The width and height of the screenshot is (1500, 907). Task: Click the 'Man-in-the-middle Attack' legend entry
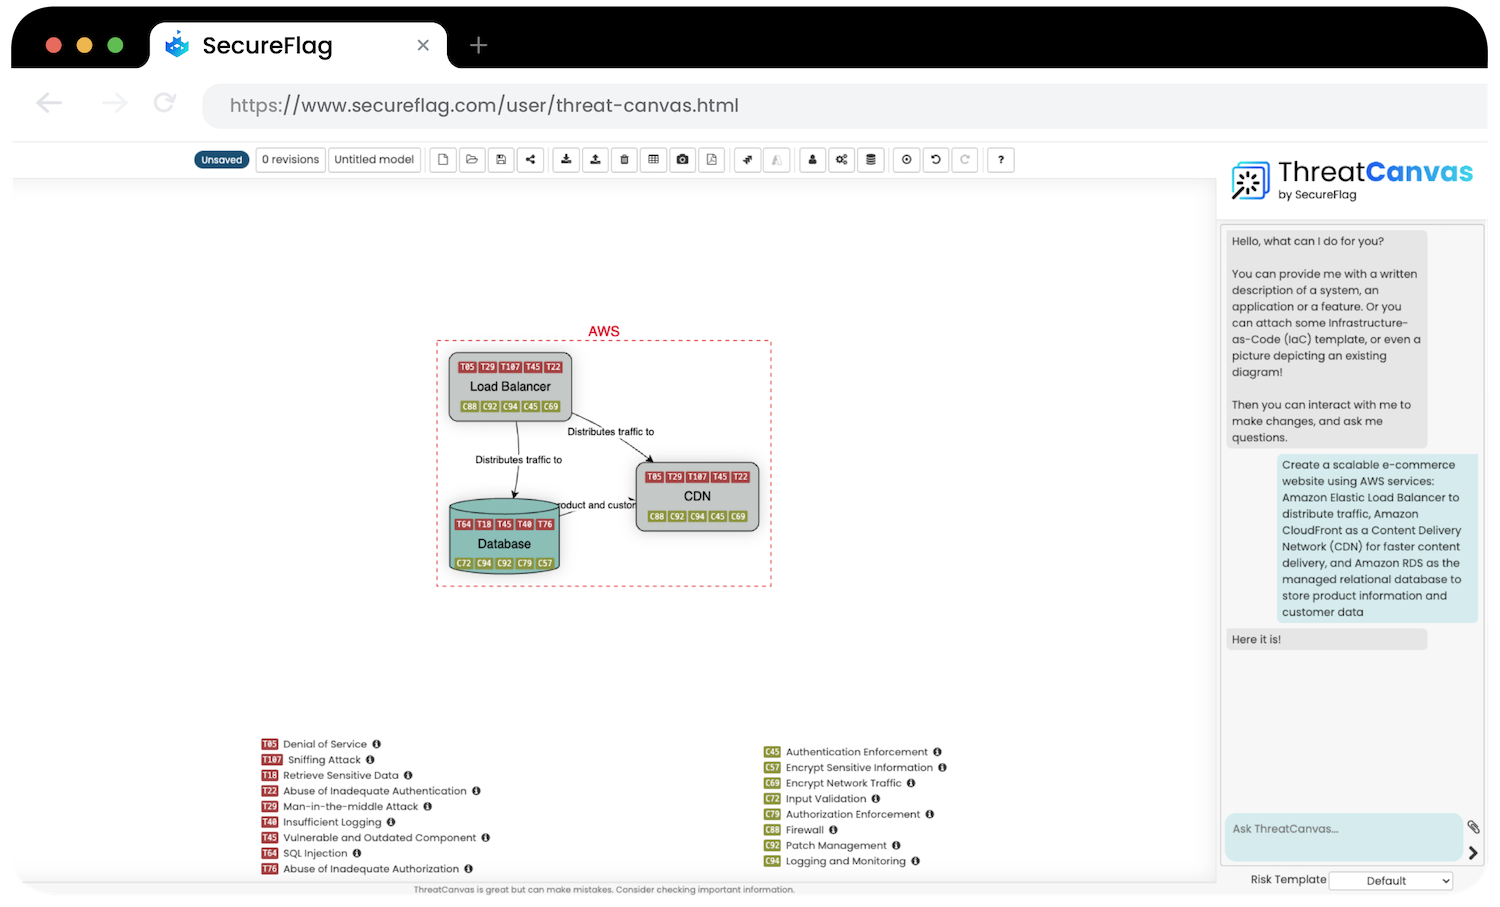pyautogui.click(x=351, y=806)
